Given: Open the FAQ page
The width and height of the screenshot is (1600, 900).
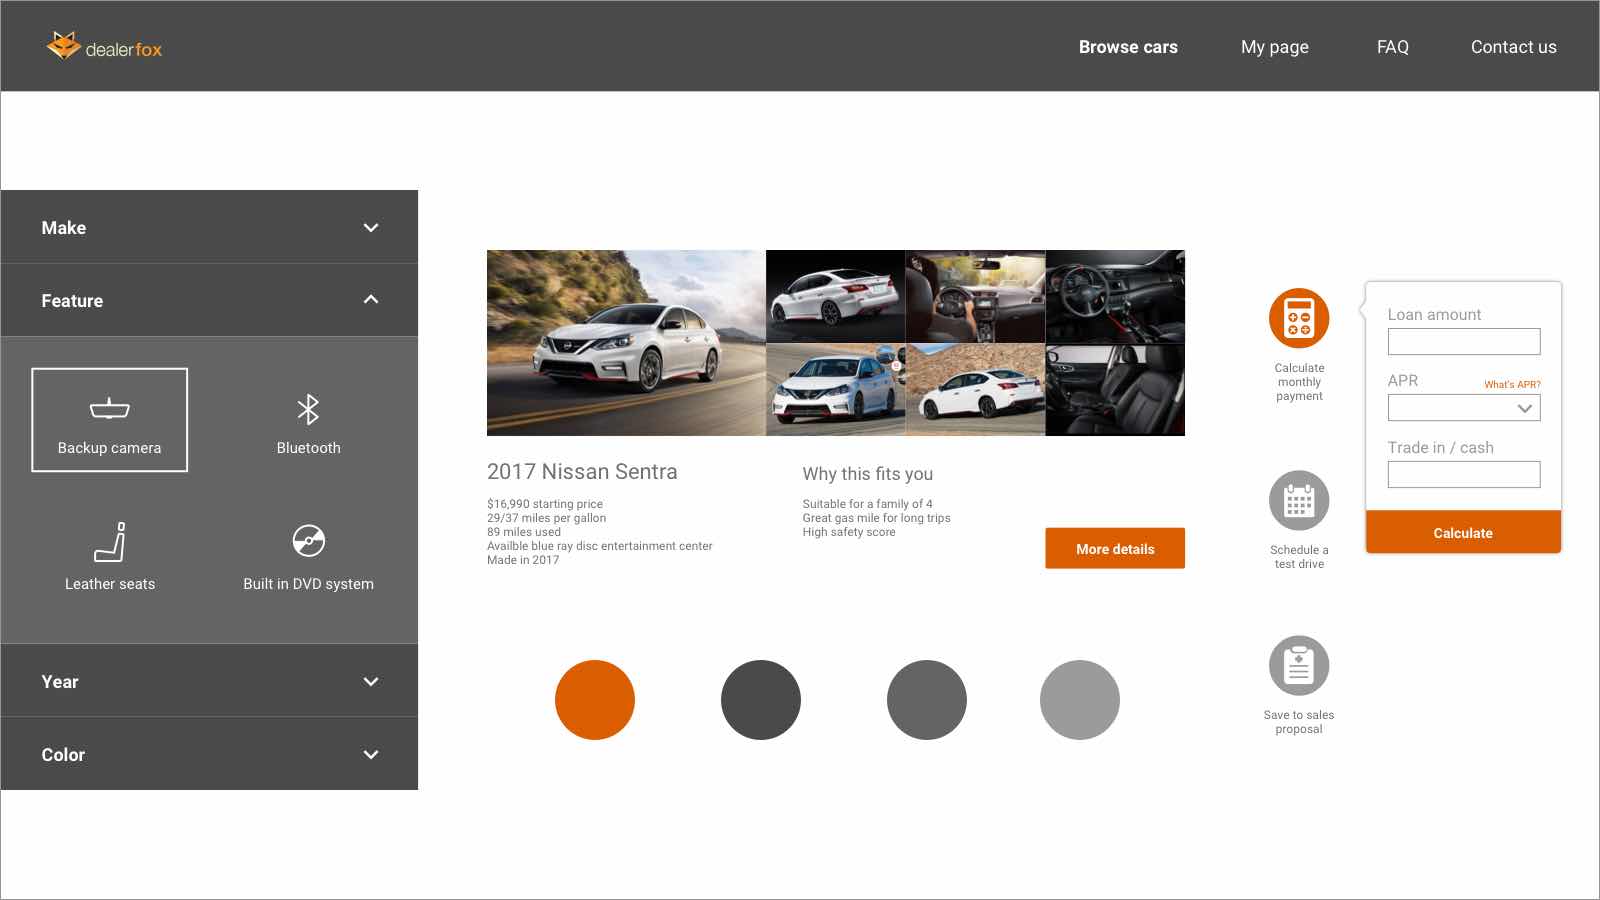Looking at the screenshot, I should coord(1393,47).
